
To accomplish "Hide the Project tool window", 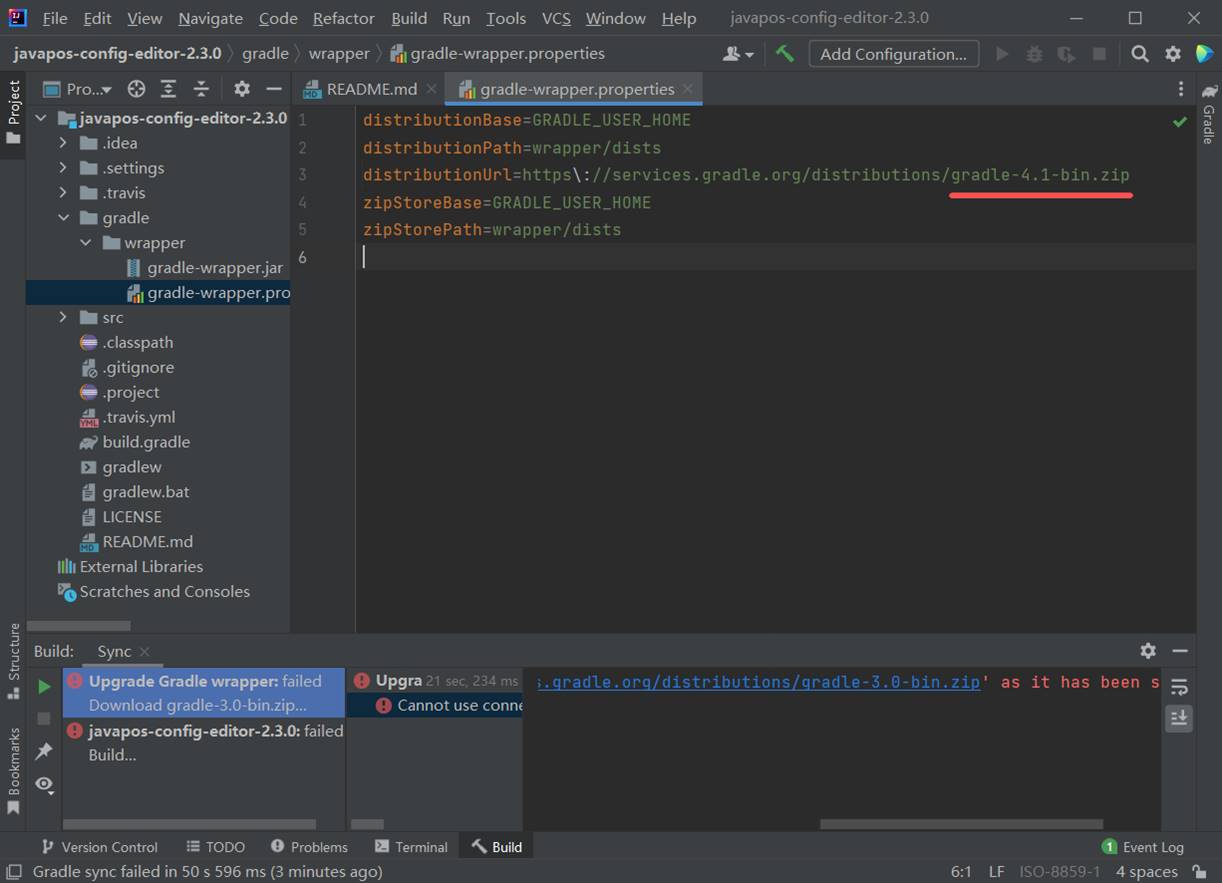I will coord(273,89).
